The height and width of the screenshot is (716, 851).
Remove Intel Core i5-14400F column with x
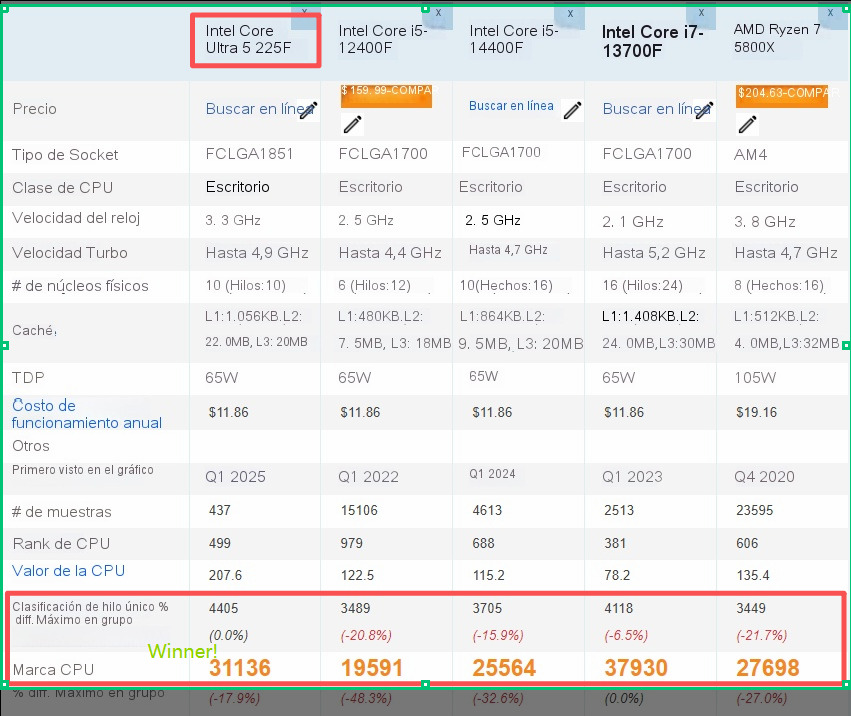[x=570, y=14]
